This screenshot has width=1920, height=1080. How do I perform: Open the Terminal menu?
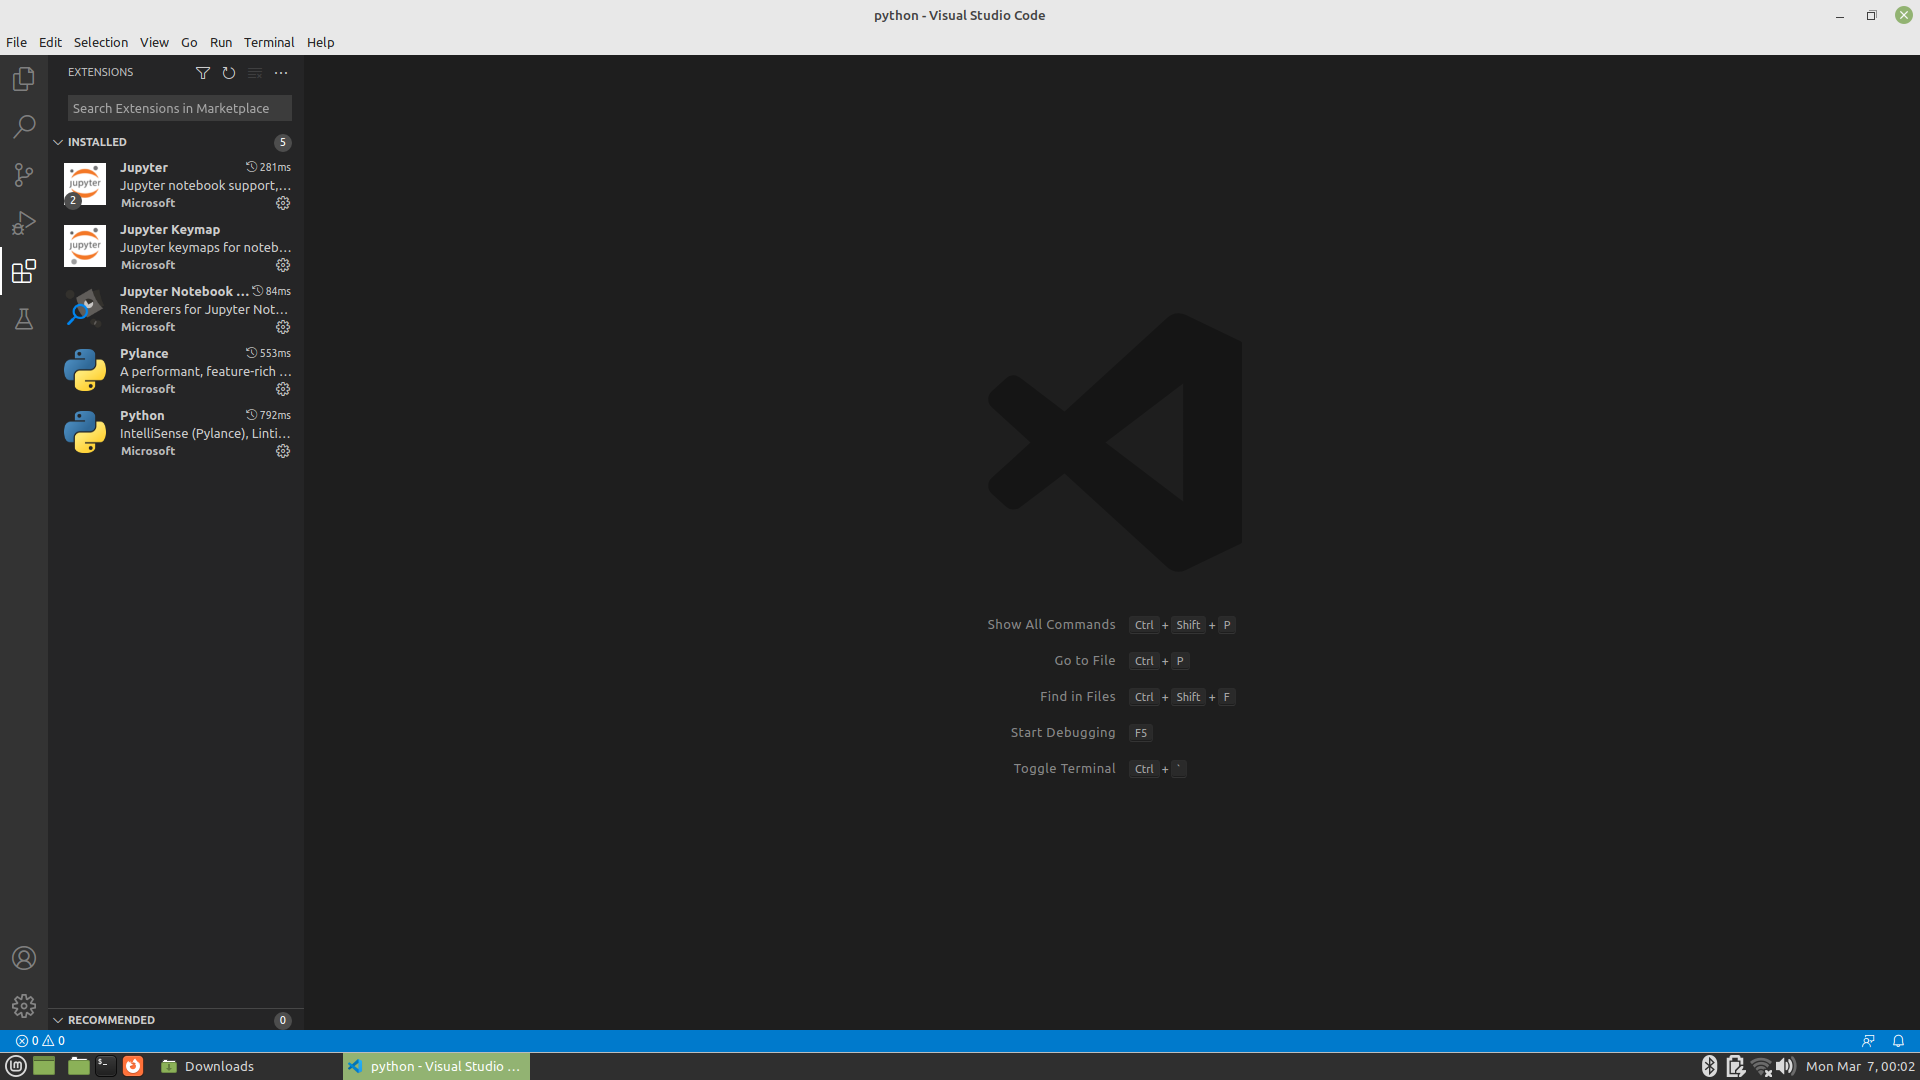click(x=269, y=42)
